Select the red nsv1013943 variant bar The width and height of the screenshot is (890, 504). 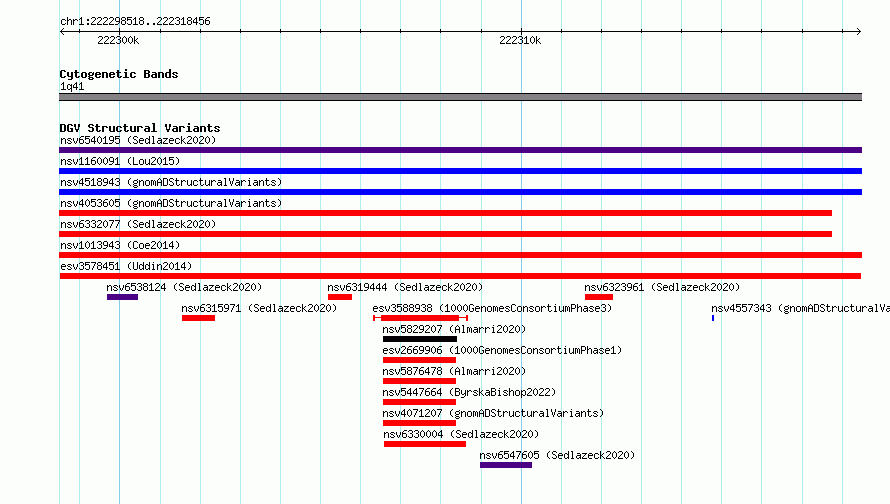(x=460, y=255)
